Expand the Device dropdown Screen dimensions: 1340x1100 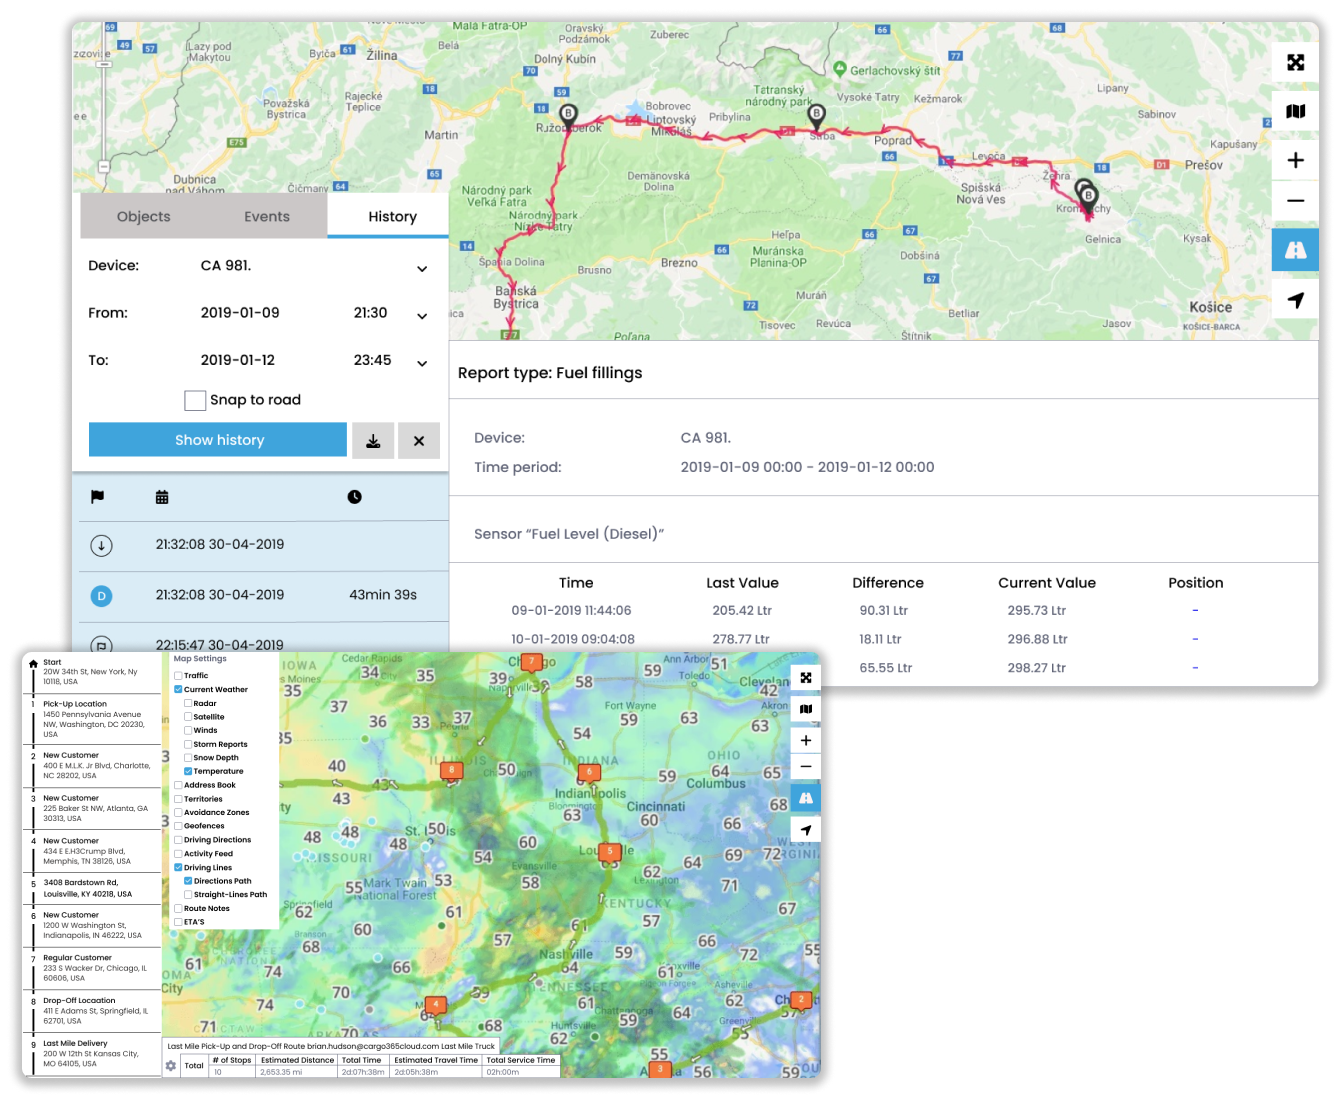point(422,268)
